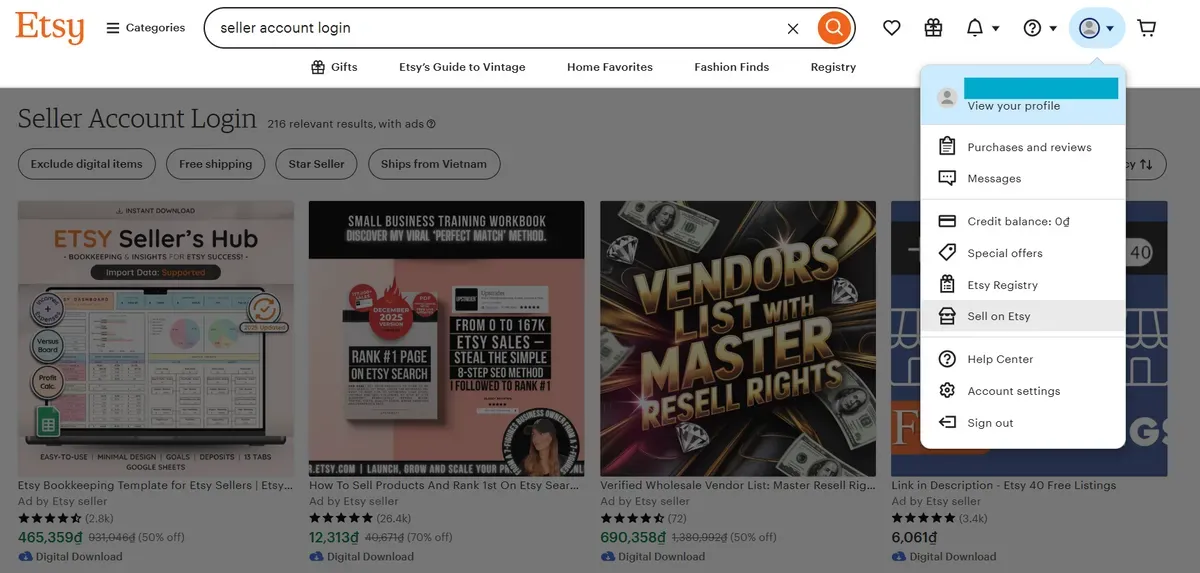This screenshot has height=573, width=1200.
Task: Click Digital Download icon under 465,359₫ listing
Action: click(25, 557)
